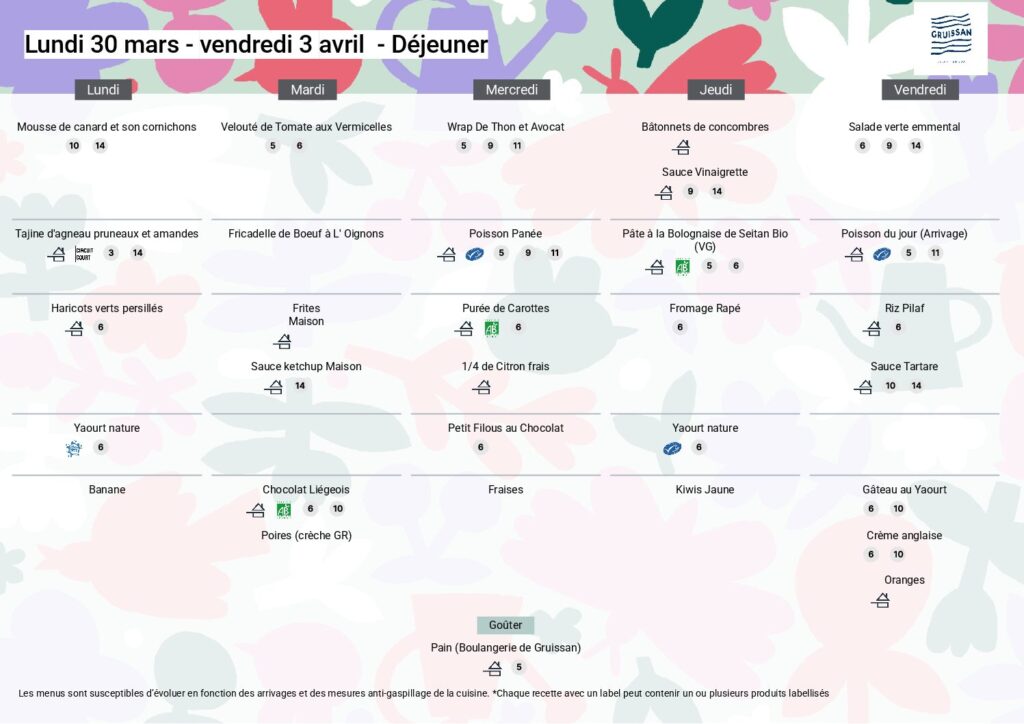Click allergen badge 10 under Mousse de canard
Screen dimensions: 1024x724
coord(73,146)
